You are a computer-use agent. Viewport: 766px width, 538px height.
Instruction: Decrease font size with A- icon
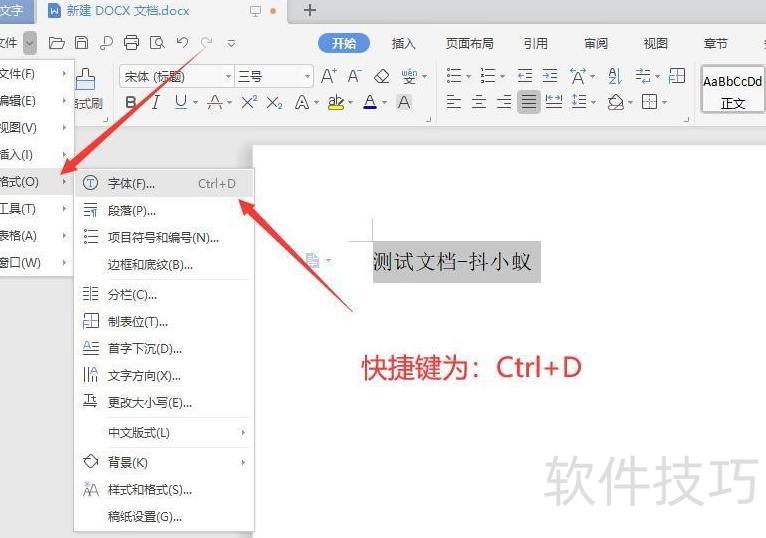(354, 76)
